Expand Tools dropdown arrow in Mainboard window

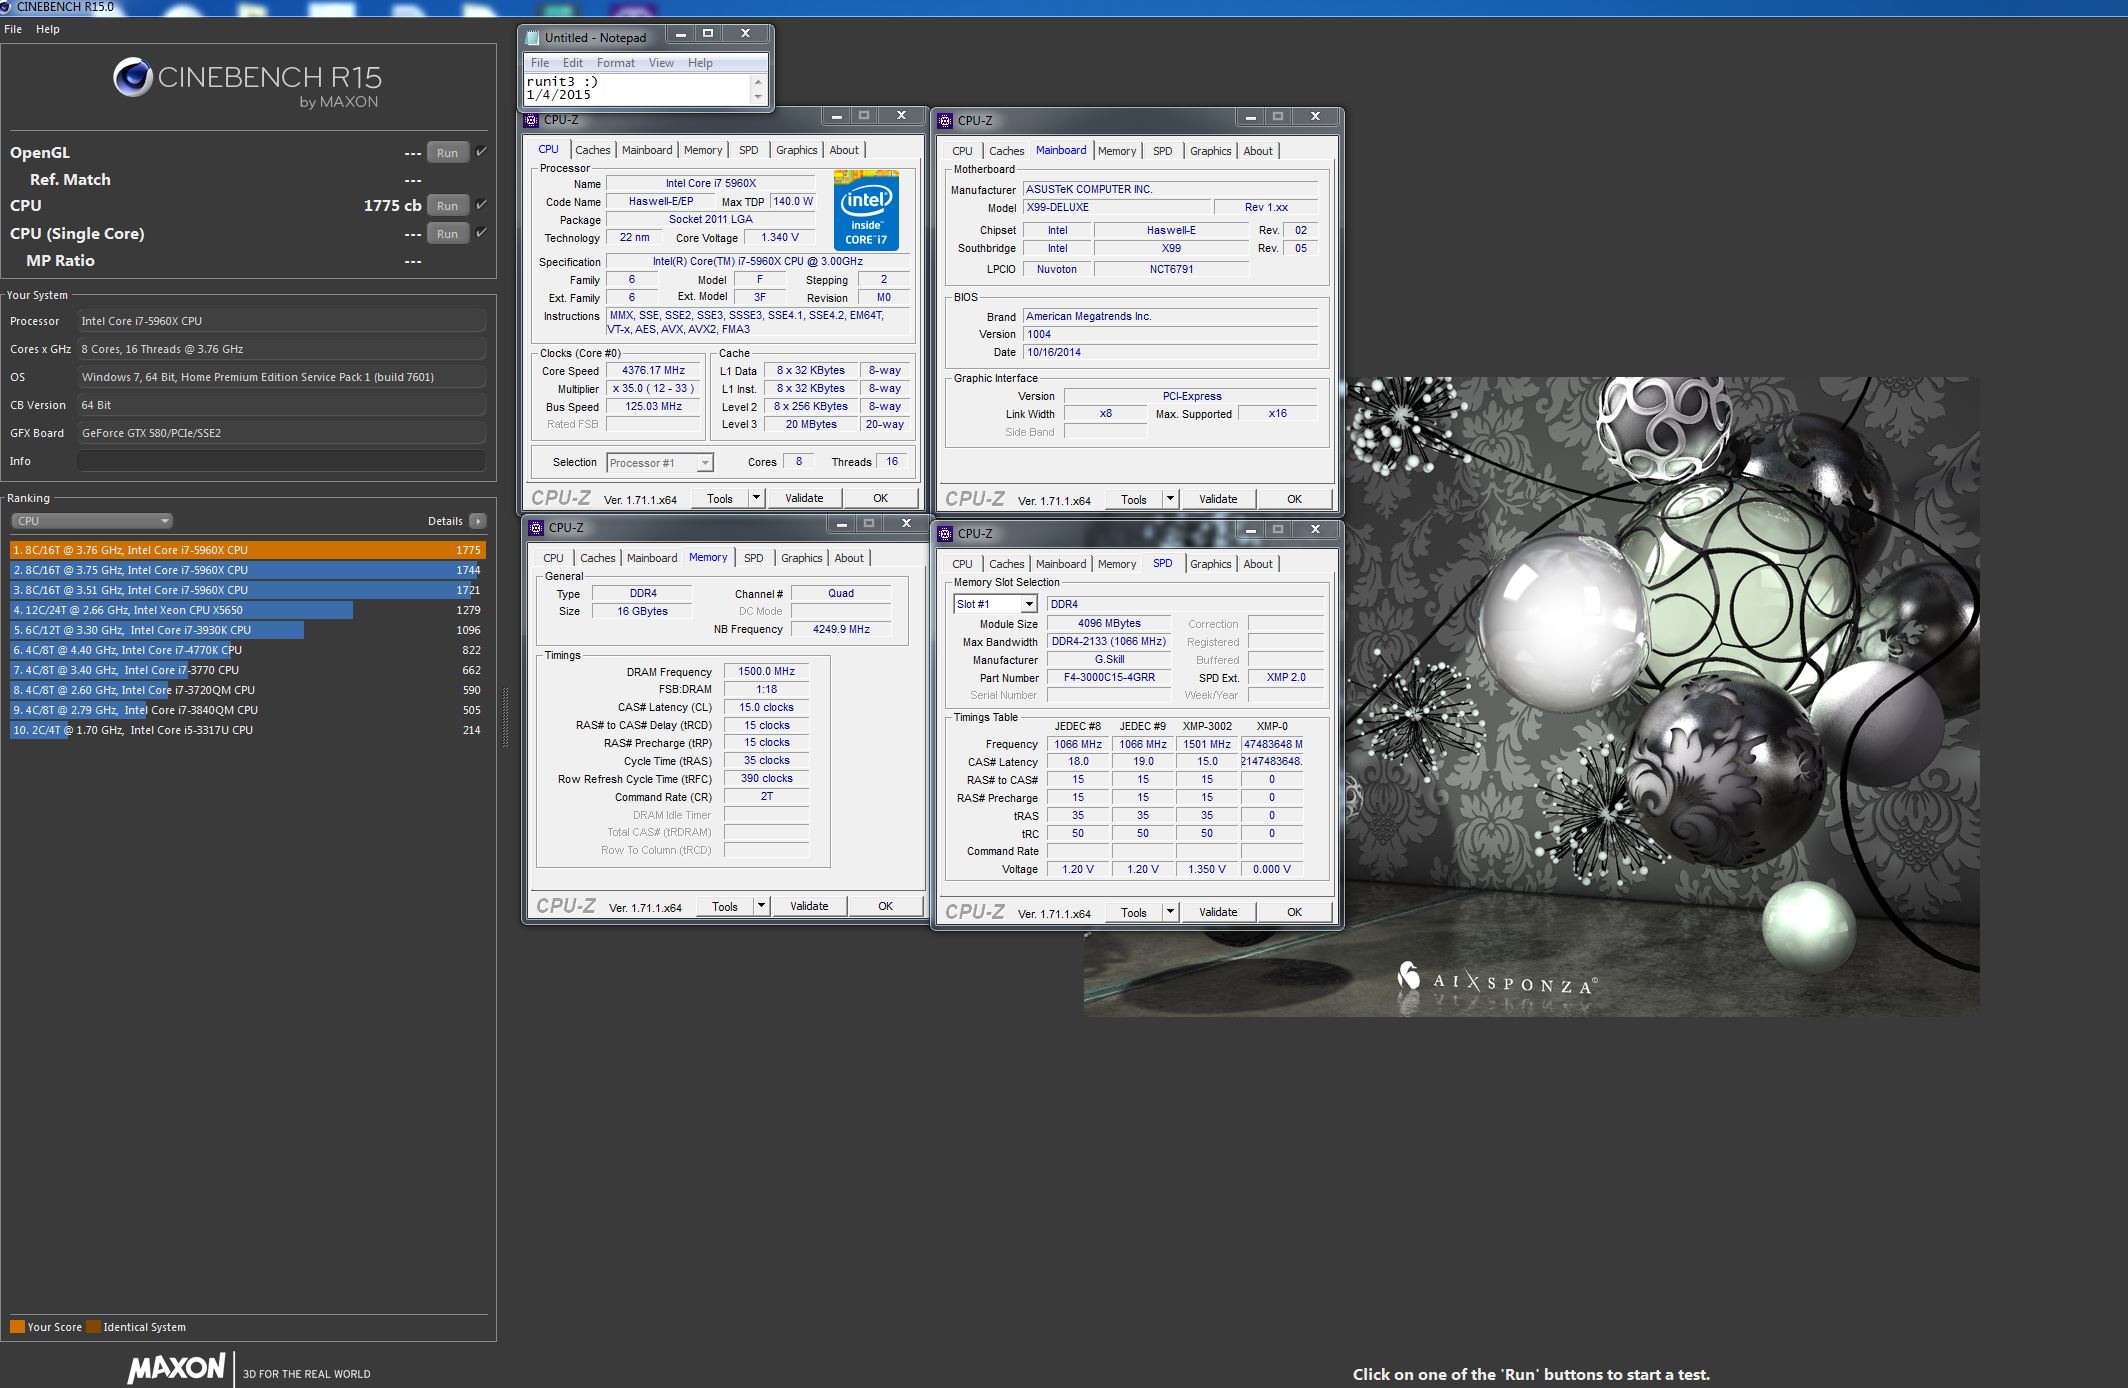(x=1170, y=499)
